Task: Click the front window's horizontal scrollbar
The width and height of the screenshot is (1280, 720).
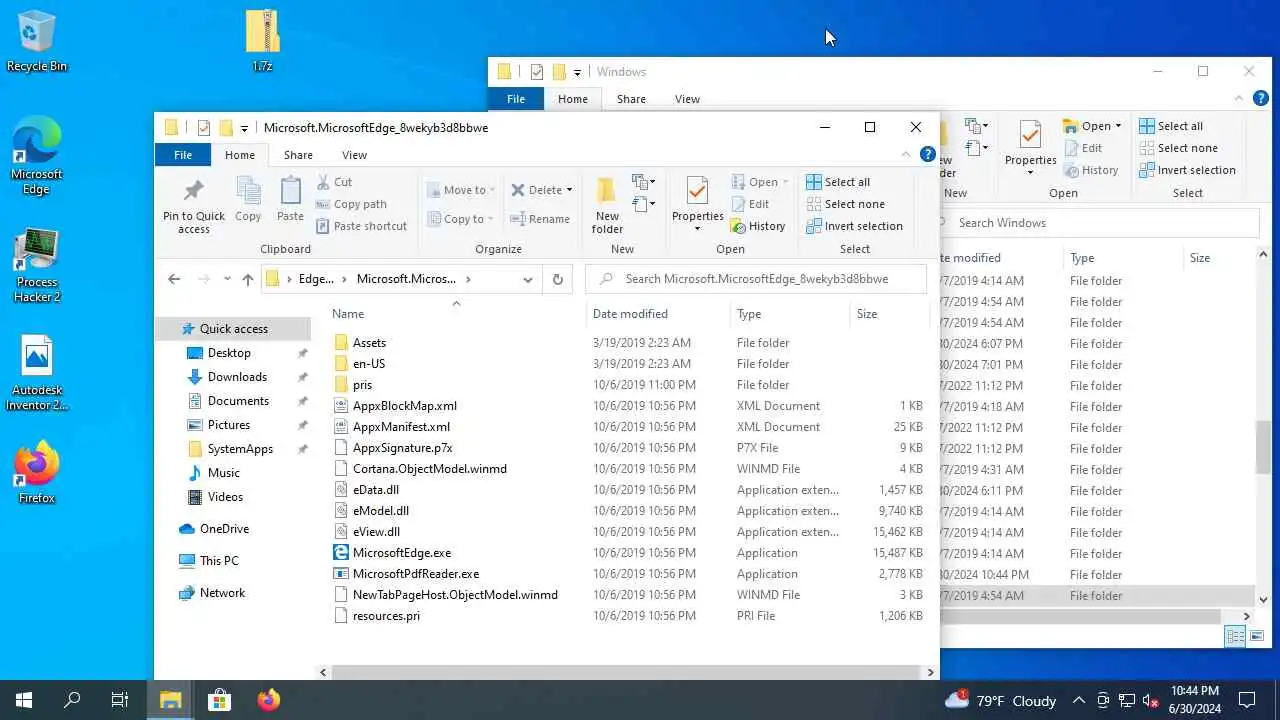Action: pyautogui.click(x=625, y=673)
